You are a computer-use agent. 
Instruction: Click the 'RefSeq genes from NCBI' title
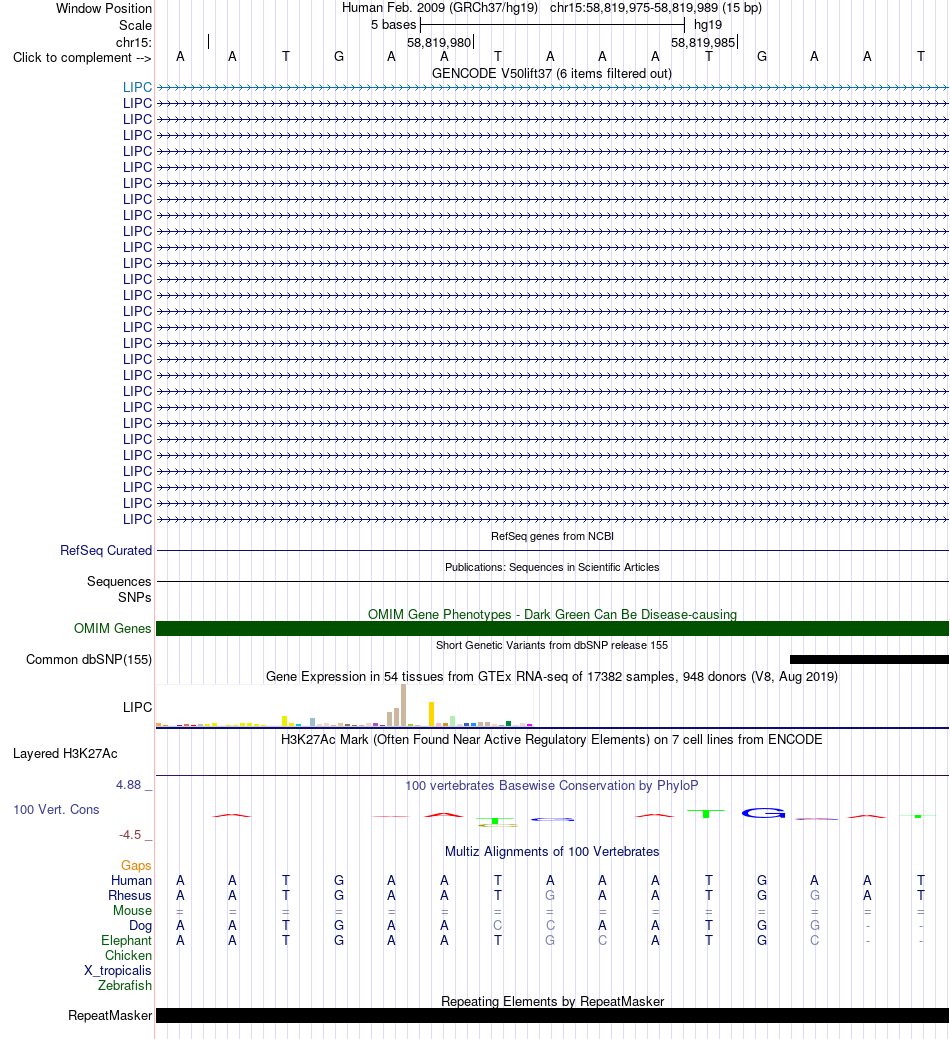point(552,536)
